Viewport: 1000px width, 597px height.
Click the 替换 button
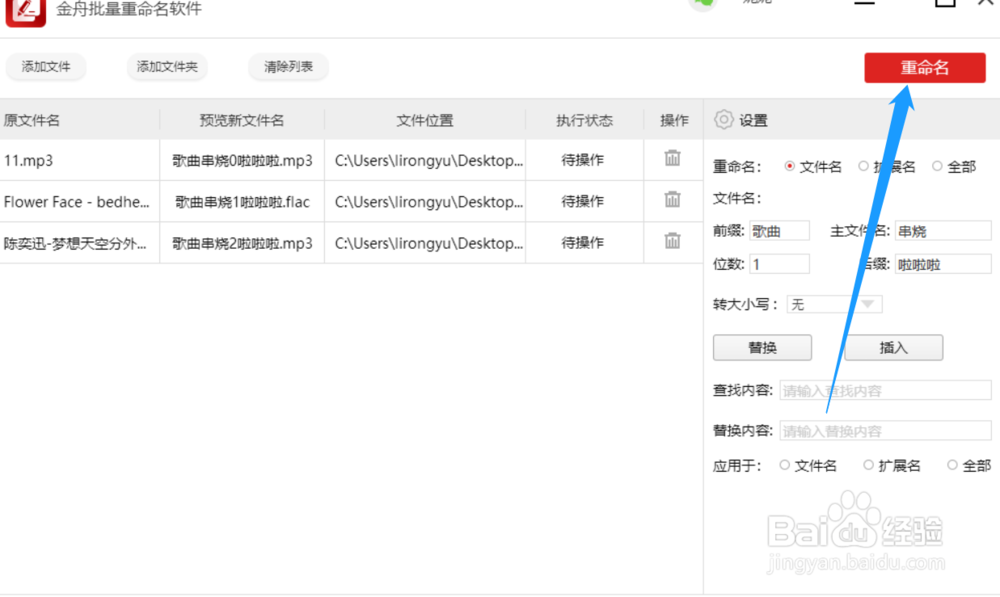coord(761,347)
